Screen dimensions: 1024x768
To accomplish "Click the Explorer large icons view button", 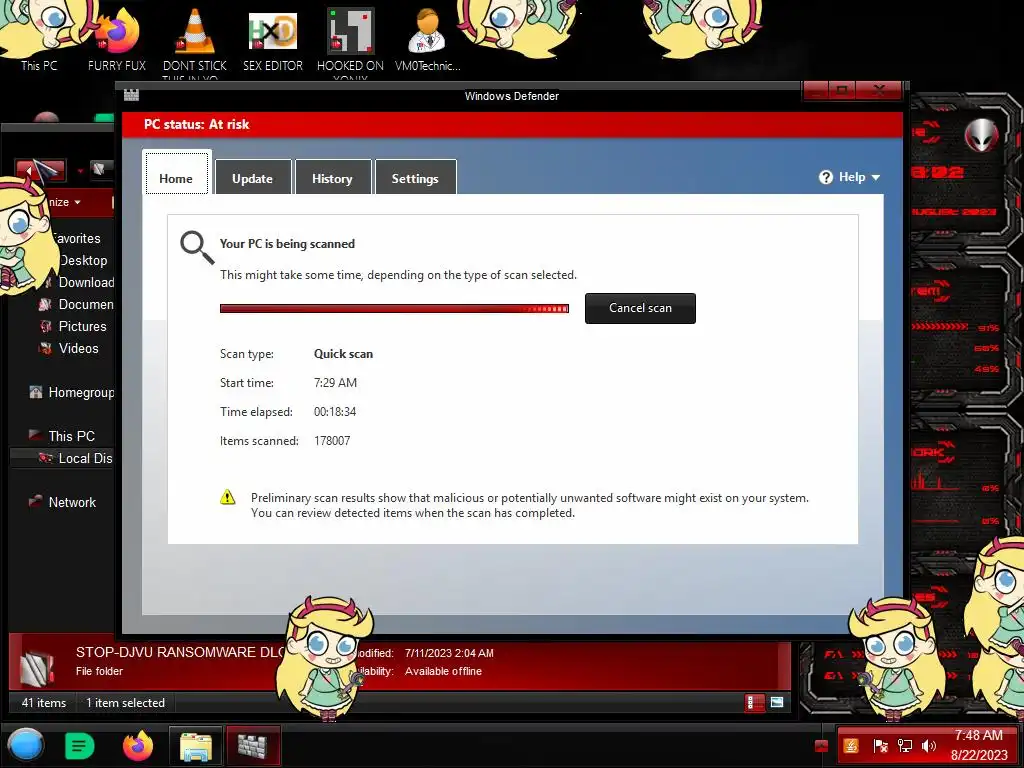I will (776, 703).
